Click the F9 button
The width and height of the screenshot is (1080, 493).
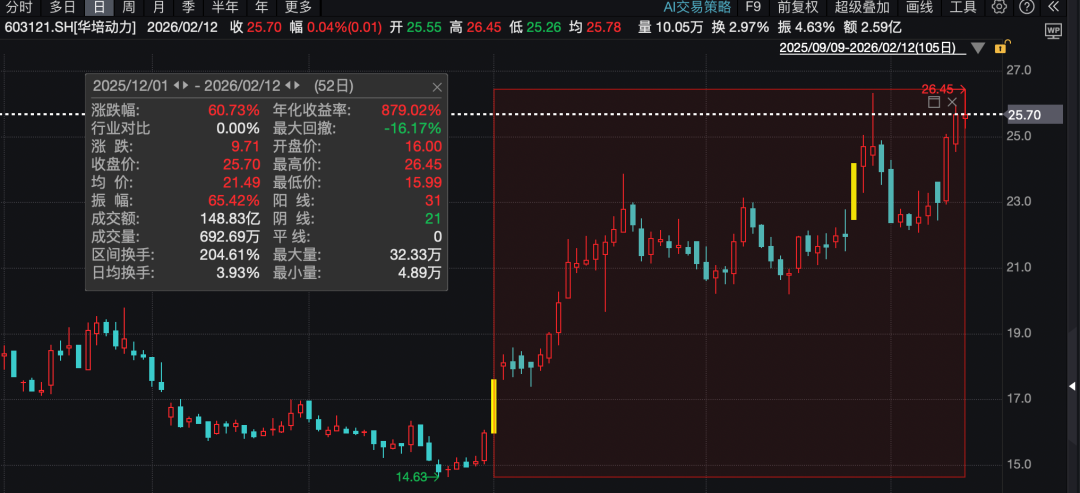click(x=756, y=7)
